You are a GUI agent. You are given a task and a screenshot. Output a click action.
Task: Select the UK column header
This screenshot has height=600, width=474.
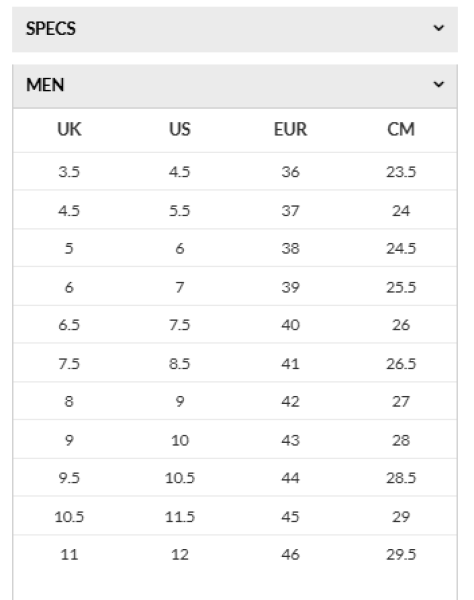(x=69, y=129)
